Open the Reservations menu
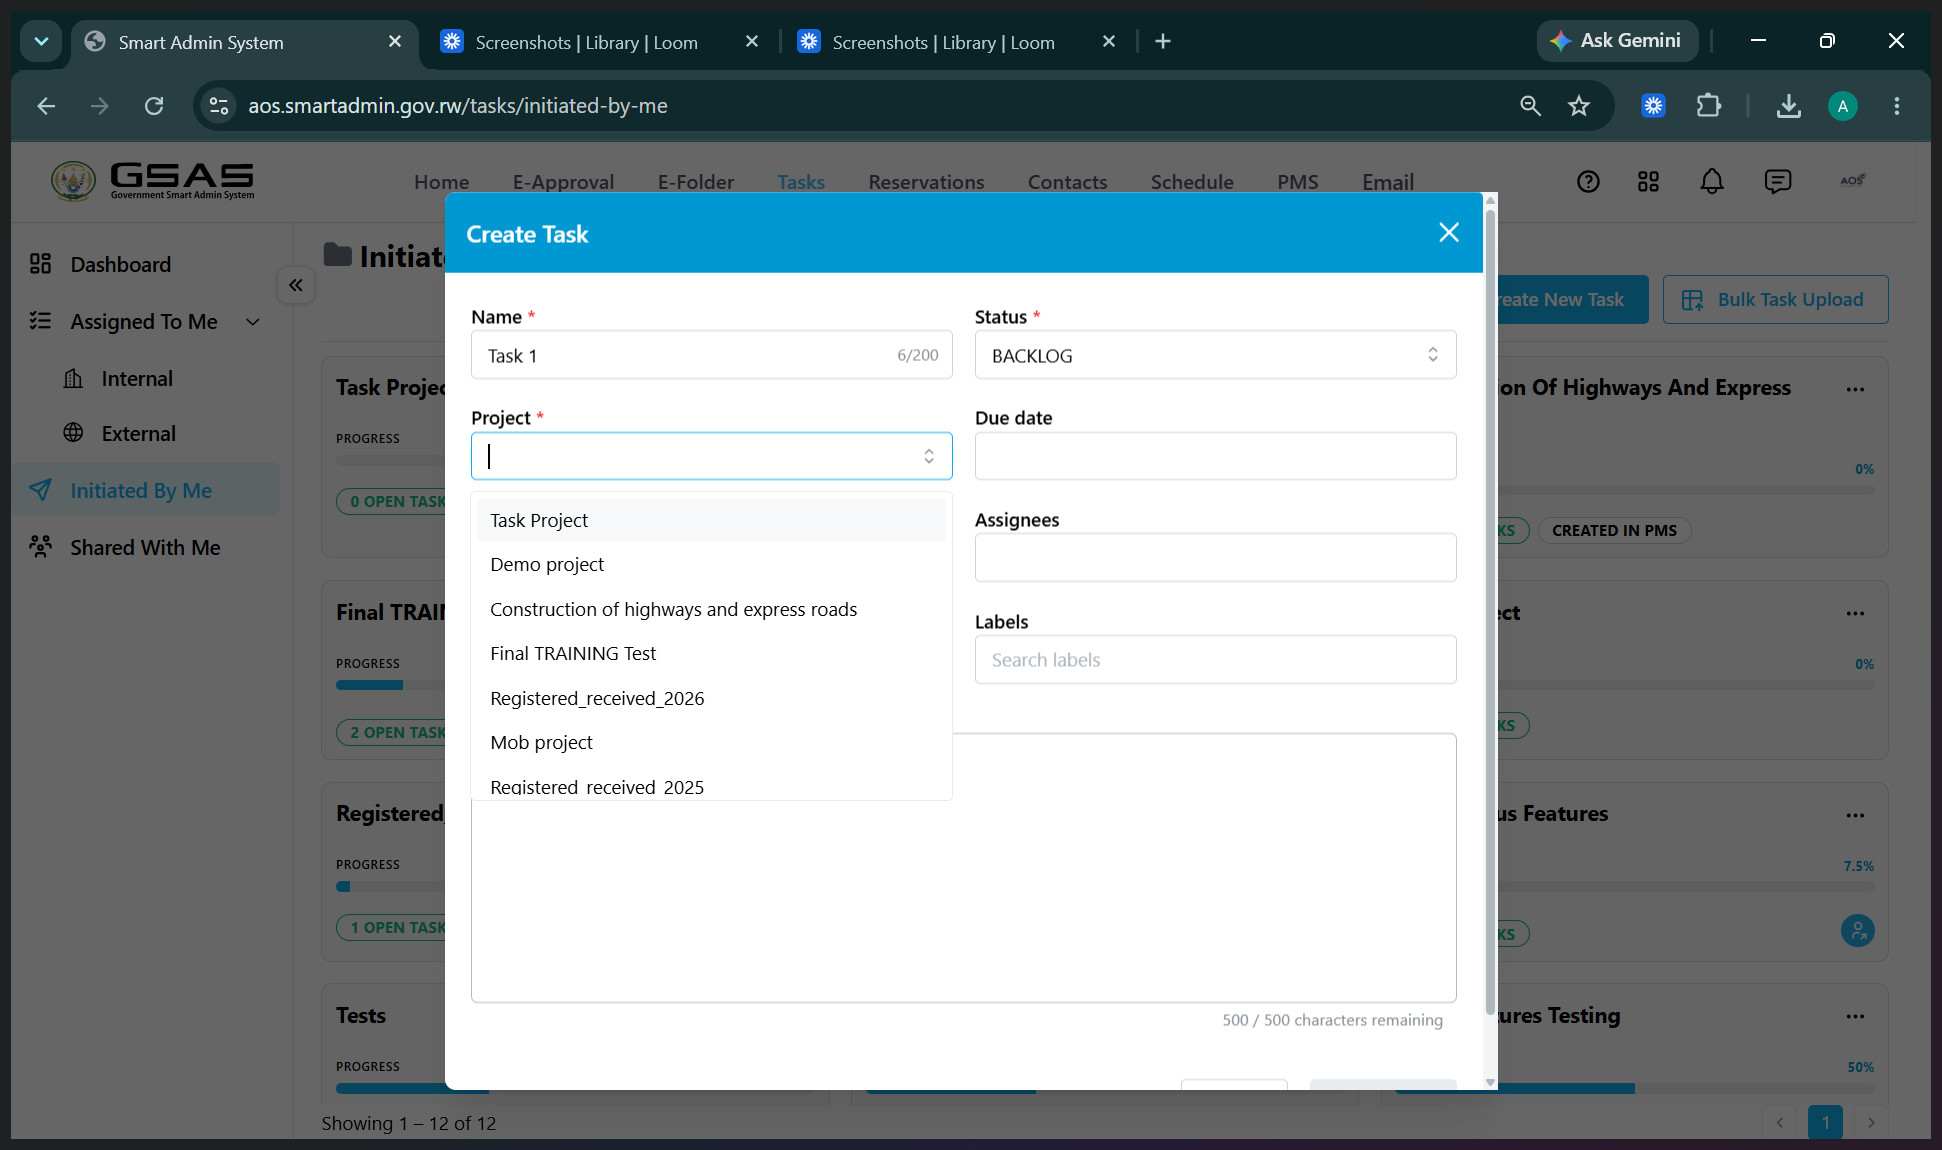Viewport: 1942px width, 1150px height. 926,182
